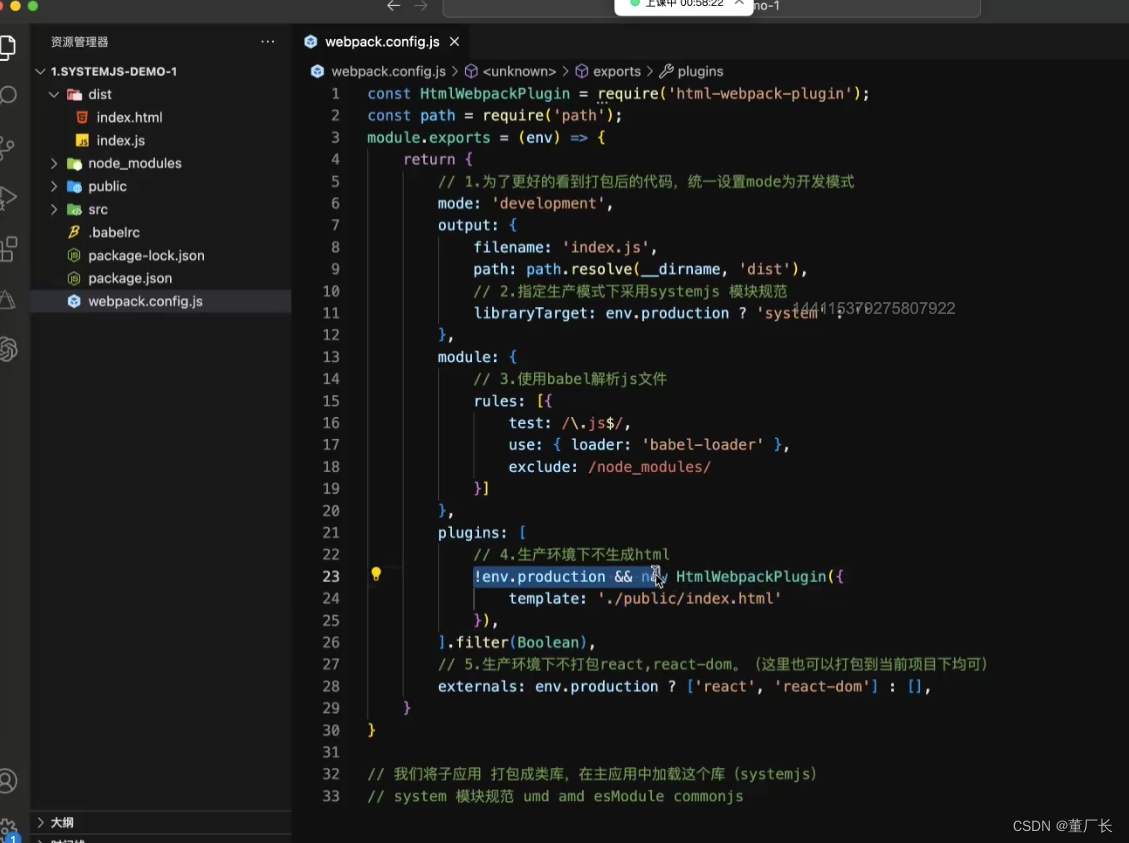Click 'development' string on line 6

tap(548, 204)
